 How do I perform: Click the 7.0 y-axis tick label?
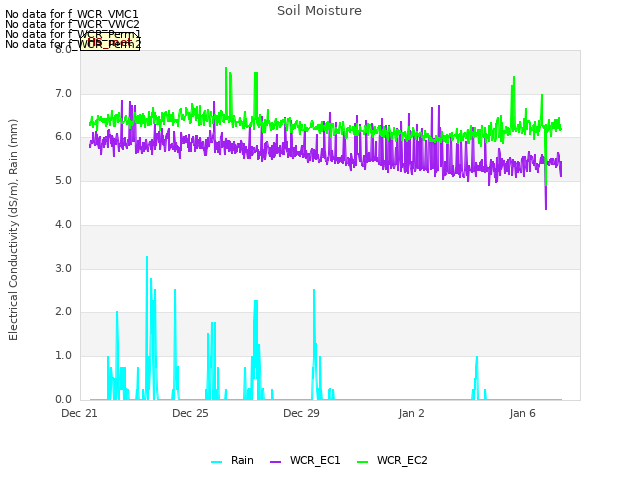tap(63, 93)
